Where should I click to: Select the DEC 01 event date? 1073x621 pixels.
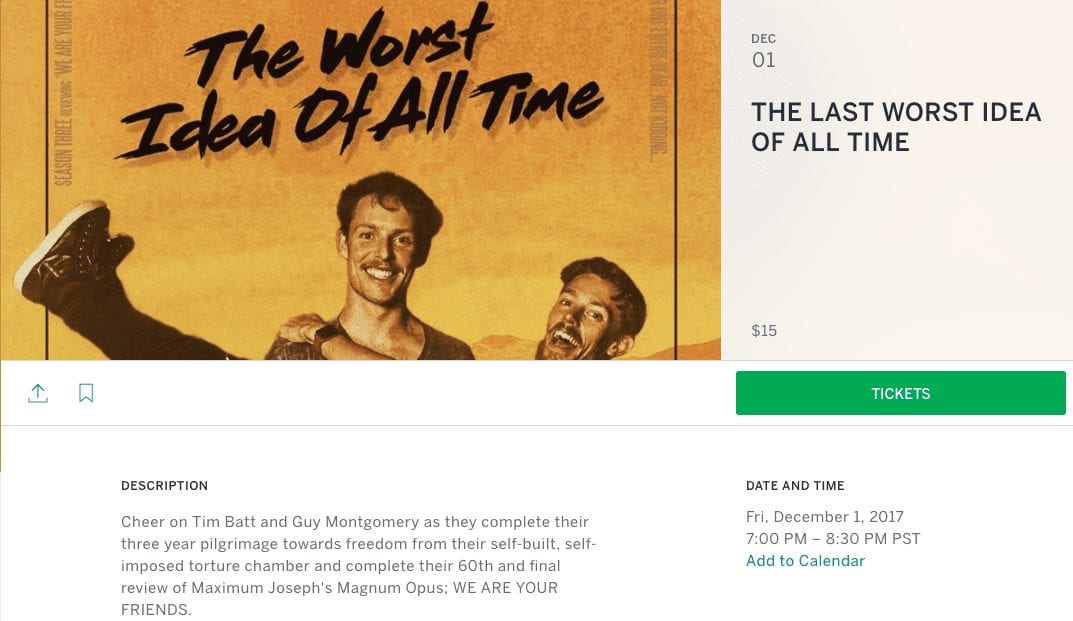pos(764,50)
